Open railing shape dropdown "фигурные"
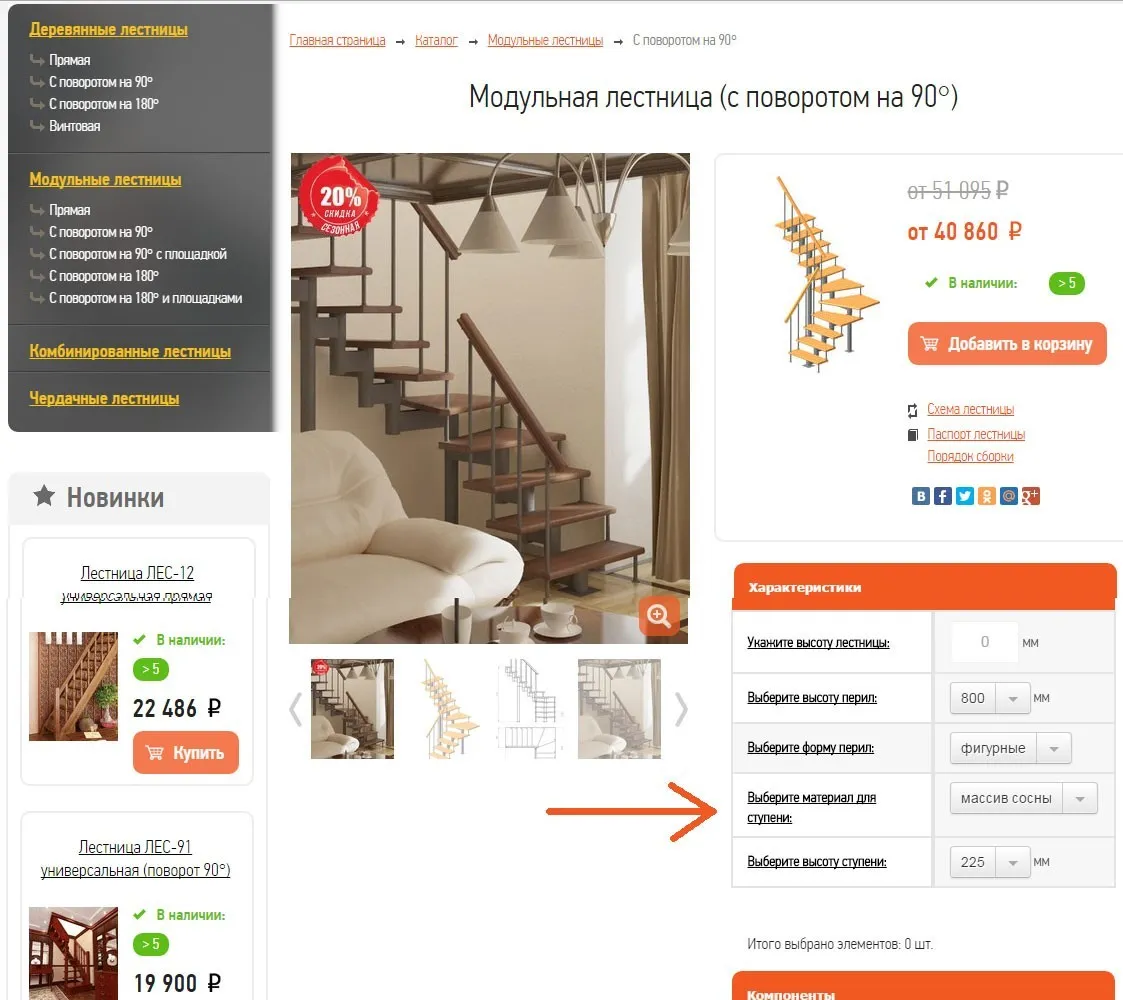The image size is (1123, 1000). [x=1011, y=748]
